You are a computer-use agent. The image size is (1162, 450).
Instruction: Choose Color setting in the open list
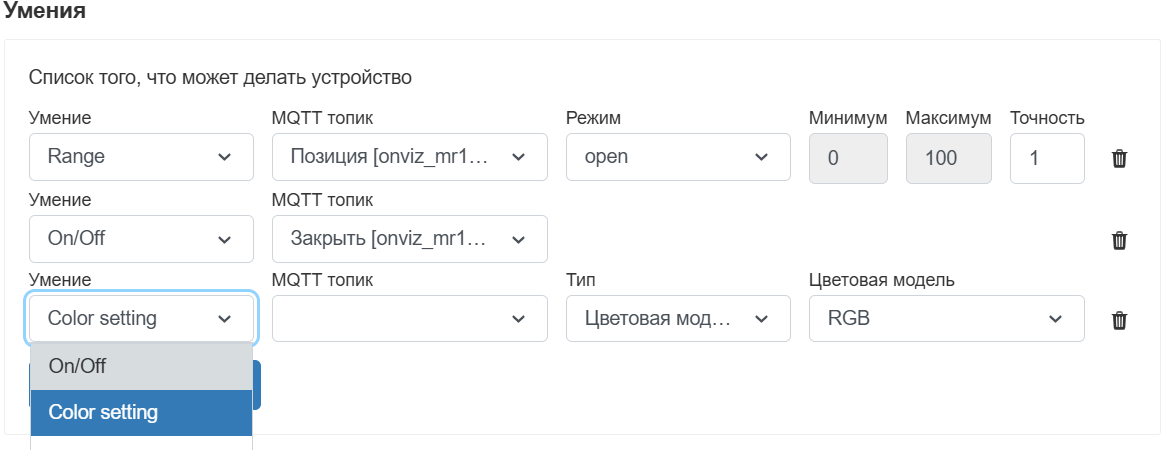141,412
